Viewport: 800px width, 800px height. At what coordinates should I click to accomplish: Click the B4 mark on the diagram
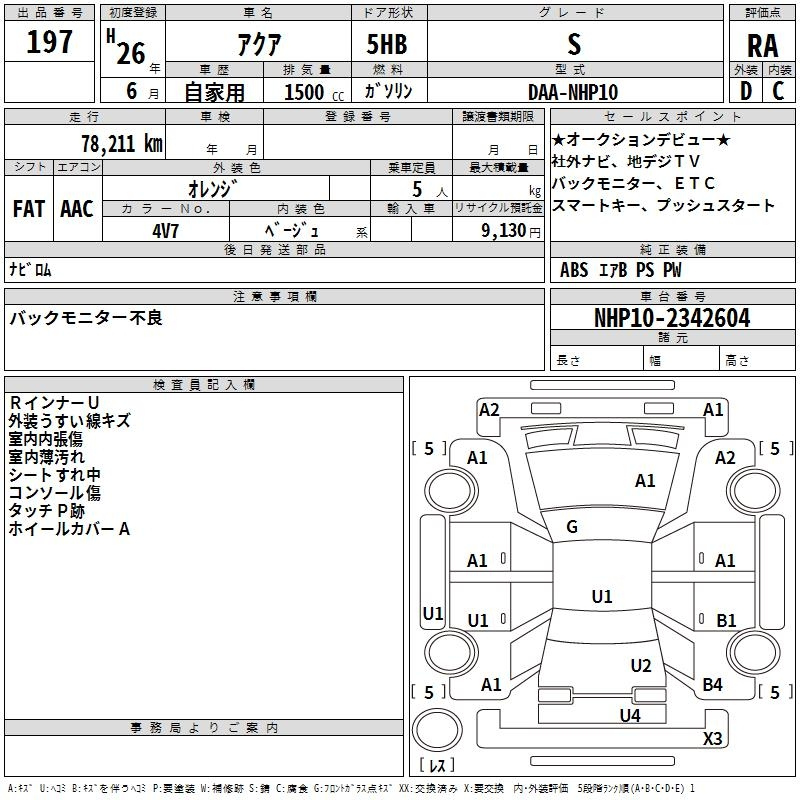(712, 685)
